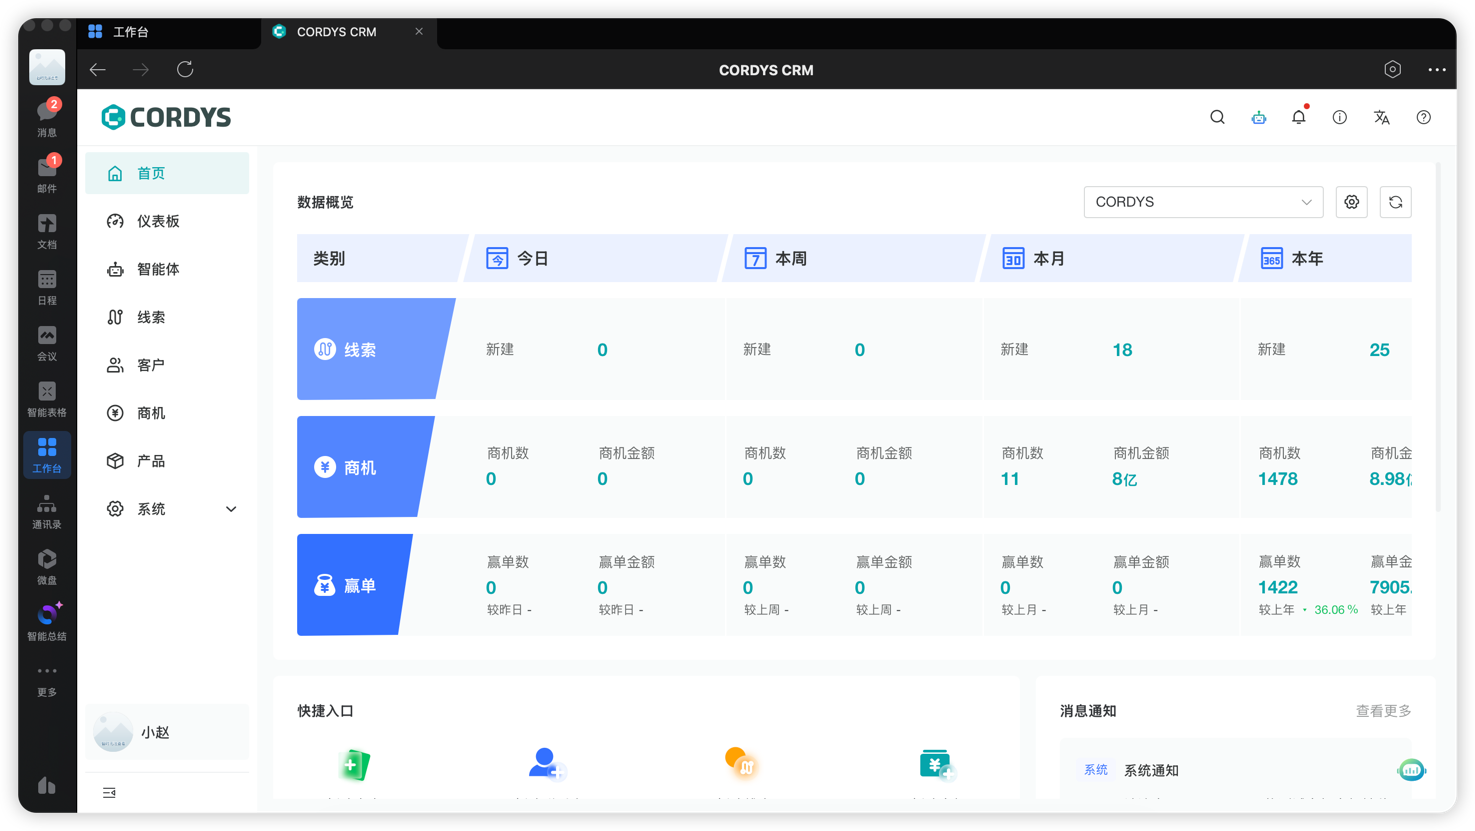The height and width of the screenshot is (831, 1475).
Task: Click the 查看更多 link
Action: pos(1383,710)
